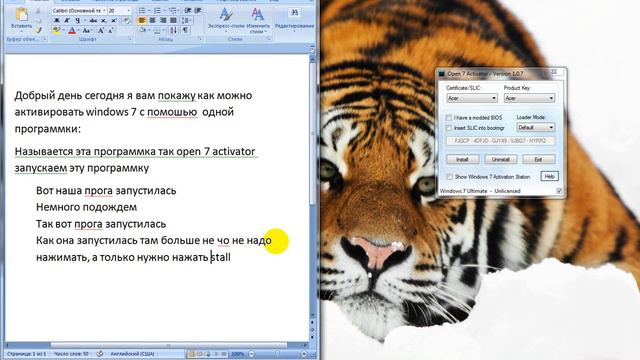Viewport: 640px width, 360px height.
Task: Toggle underline (Ч) formatting
Action: point(77,20)
